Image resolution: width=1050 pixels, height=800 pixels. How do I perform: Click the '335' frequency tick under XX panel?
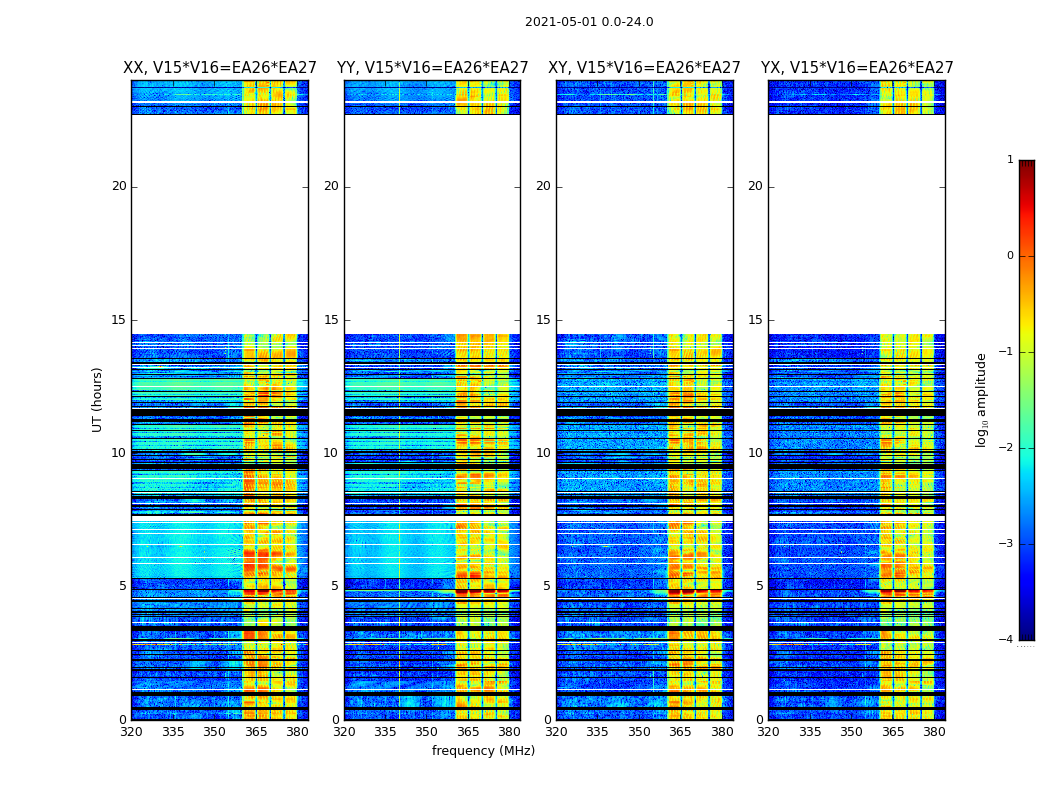(173, 732)
